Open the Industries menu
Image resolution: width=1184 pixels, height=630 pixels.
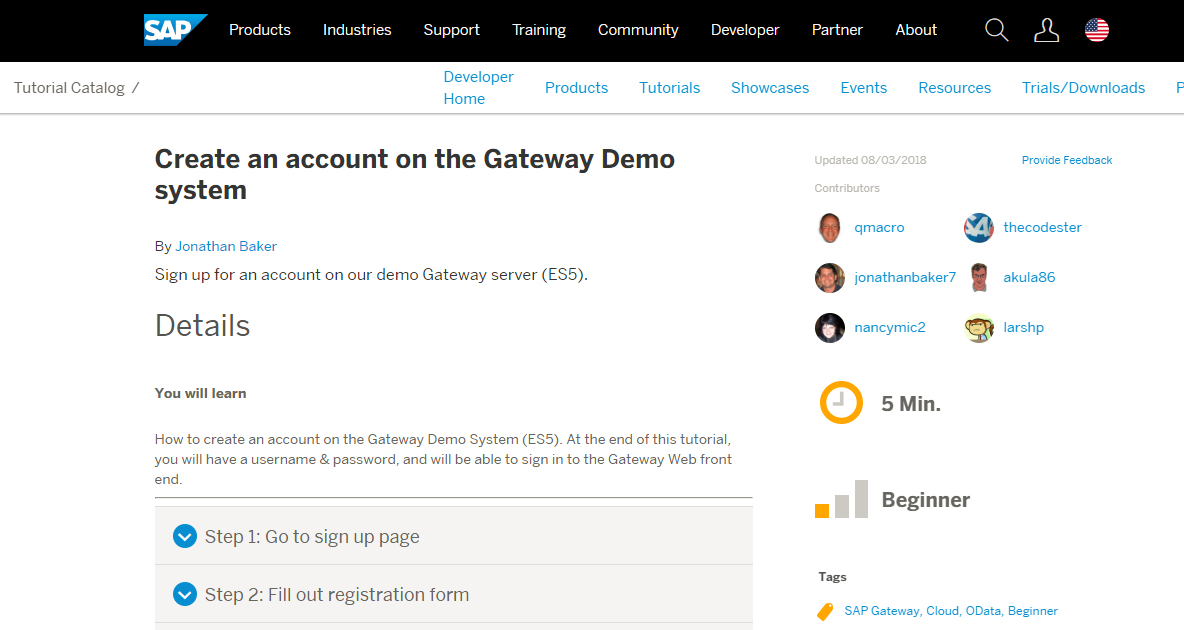pyautogui.click(x=357, y=30)
